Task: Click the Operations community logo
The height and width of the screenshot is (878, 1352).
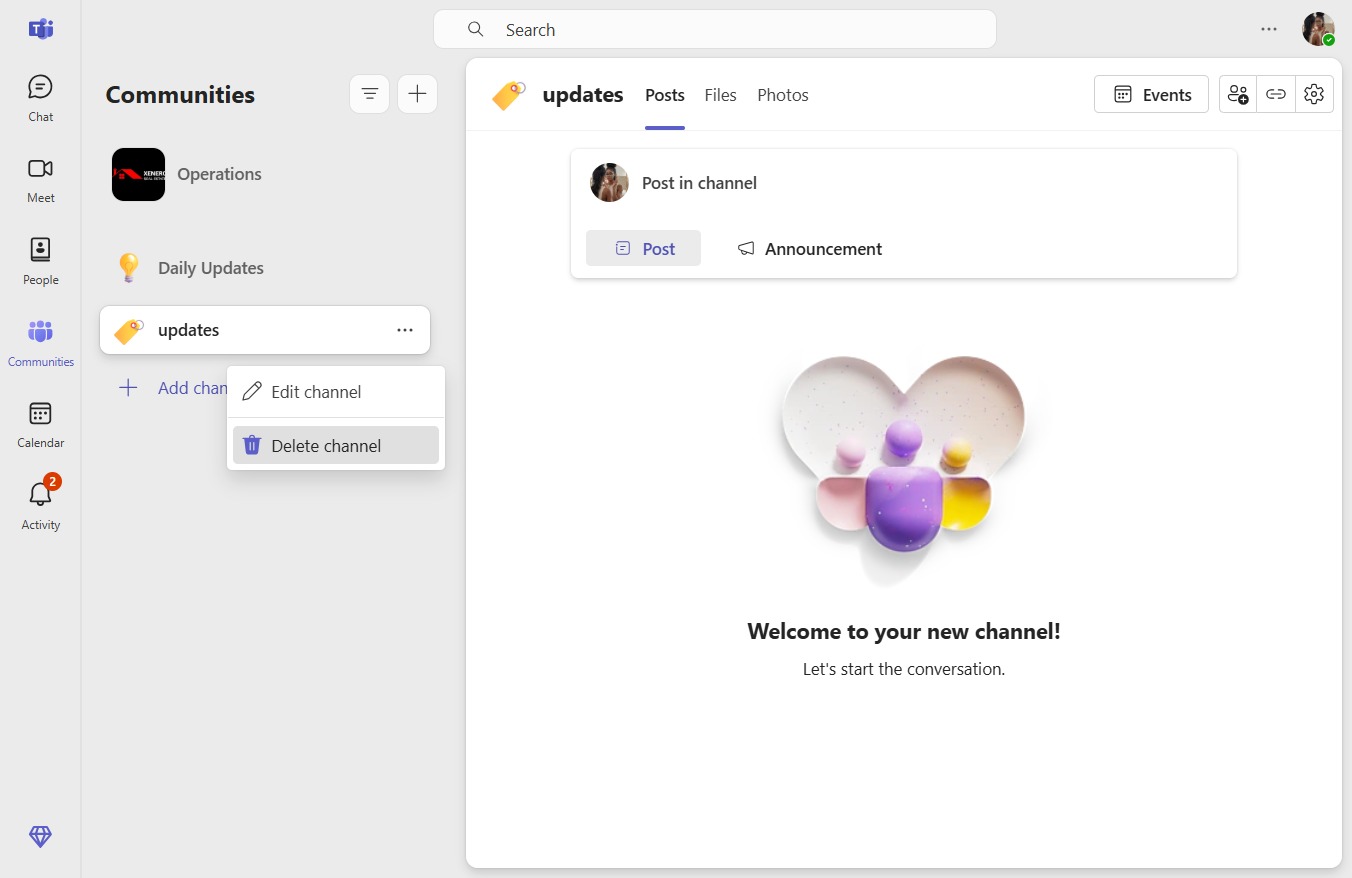Action: click(138, 174)
